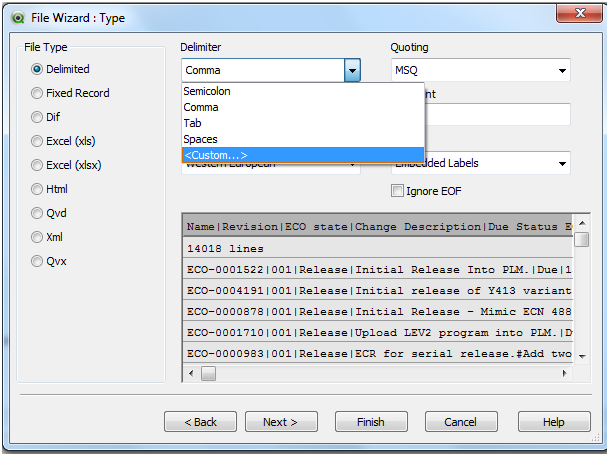Image resolution: width=609 pixels, height=456 pixels.
Task: Enable the Ignore EOF checkbox
Action: [x=398, y=190]
